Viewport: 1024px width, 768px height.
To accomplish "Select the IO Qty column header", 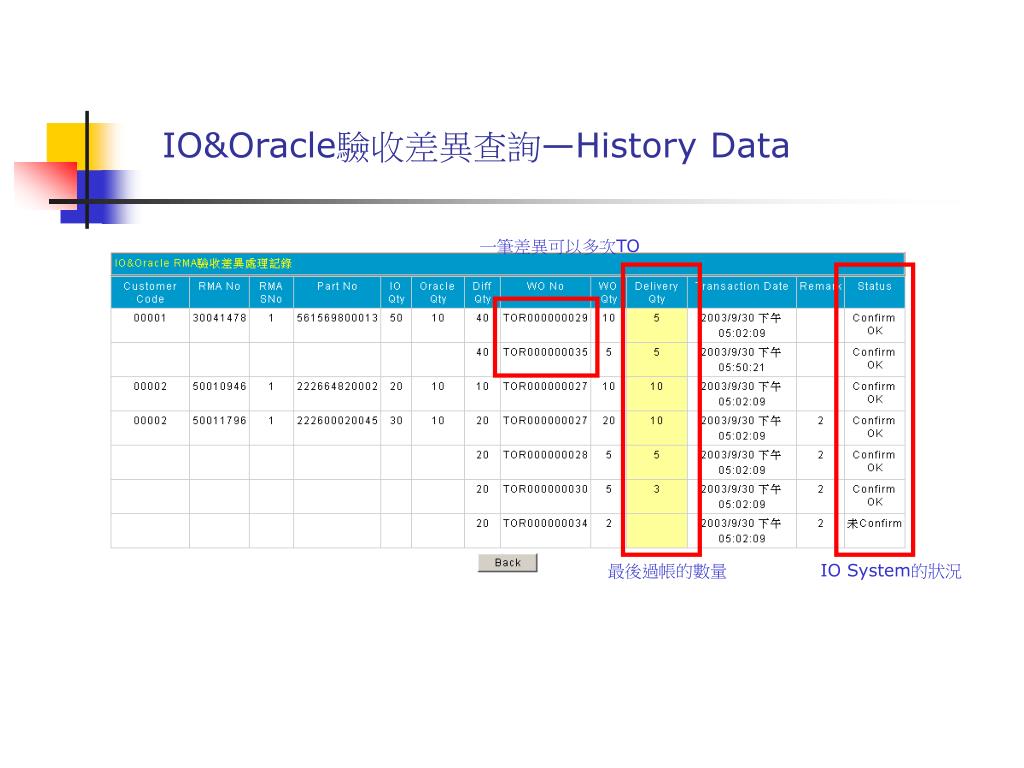I will point(396,293).
